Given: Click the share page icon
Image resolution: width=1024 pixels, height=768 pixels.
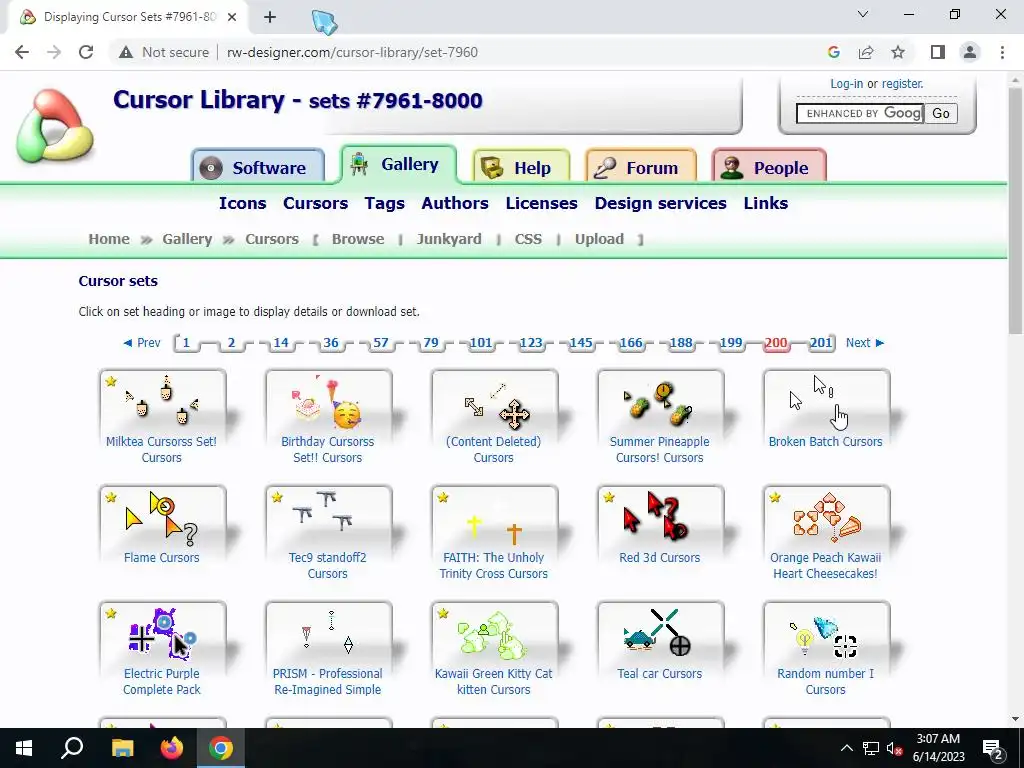Looking at the screenshot, I should point(866,52).
